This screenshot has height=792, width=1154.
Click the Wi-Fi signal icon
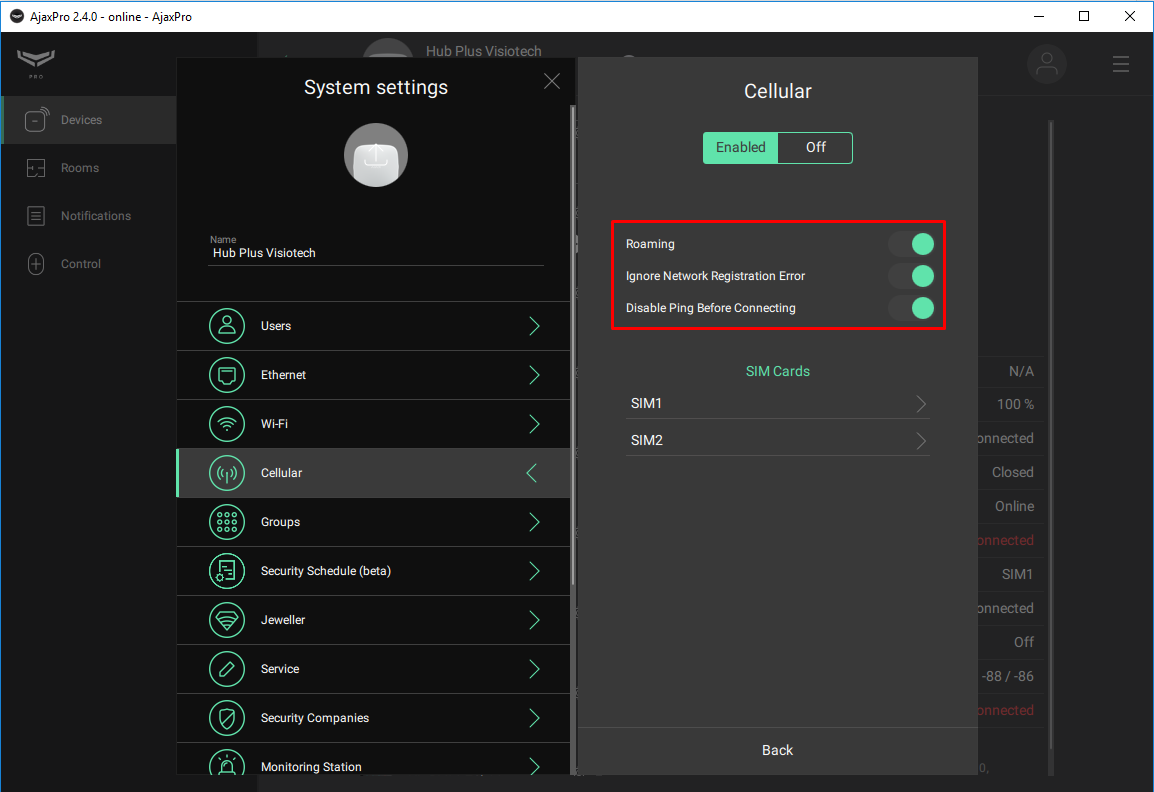tap(227, 424)
